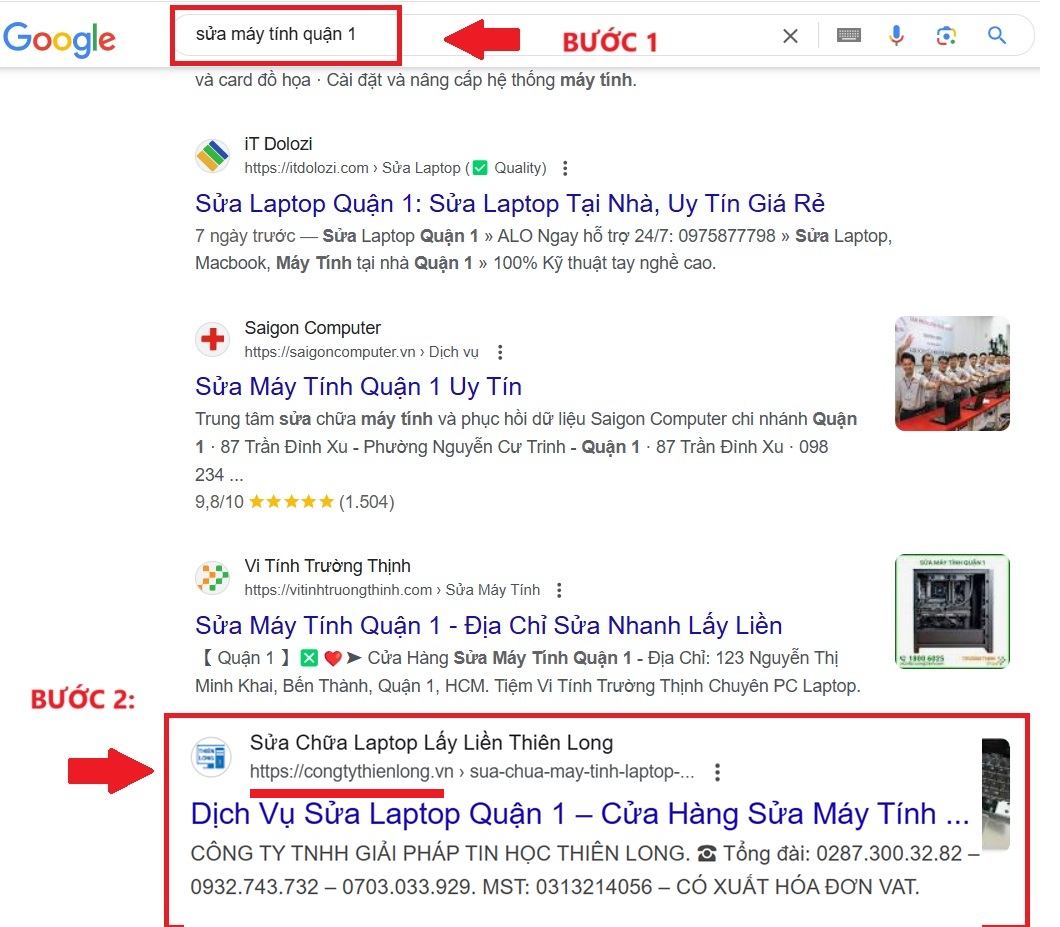The image size is (1060, 927).
Task: Start voice search with microphone icon
Action: 896,36
